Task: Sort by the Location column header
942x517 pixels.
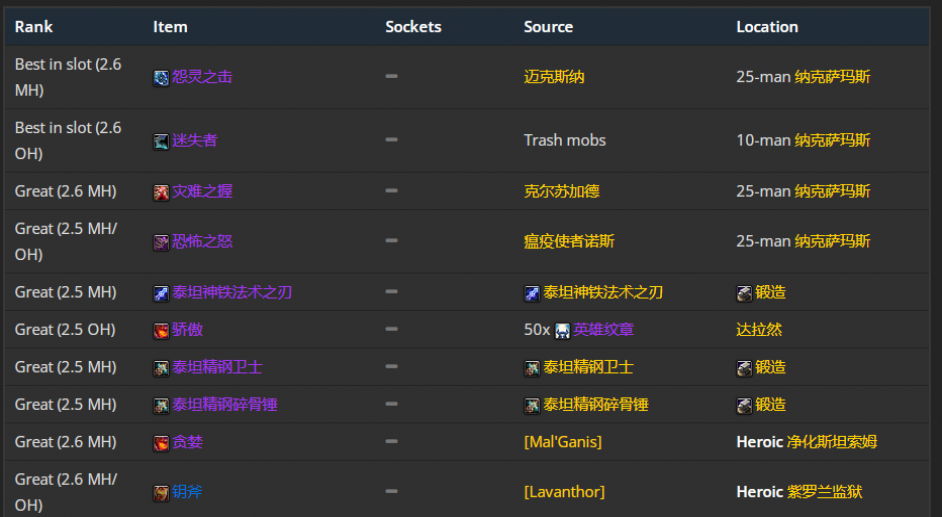Action: tap(767, 27)
